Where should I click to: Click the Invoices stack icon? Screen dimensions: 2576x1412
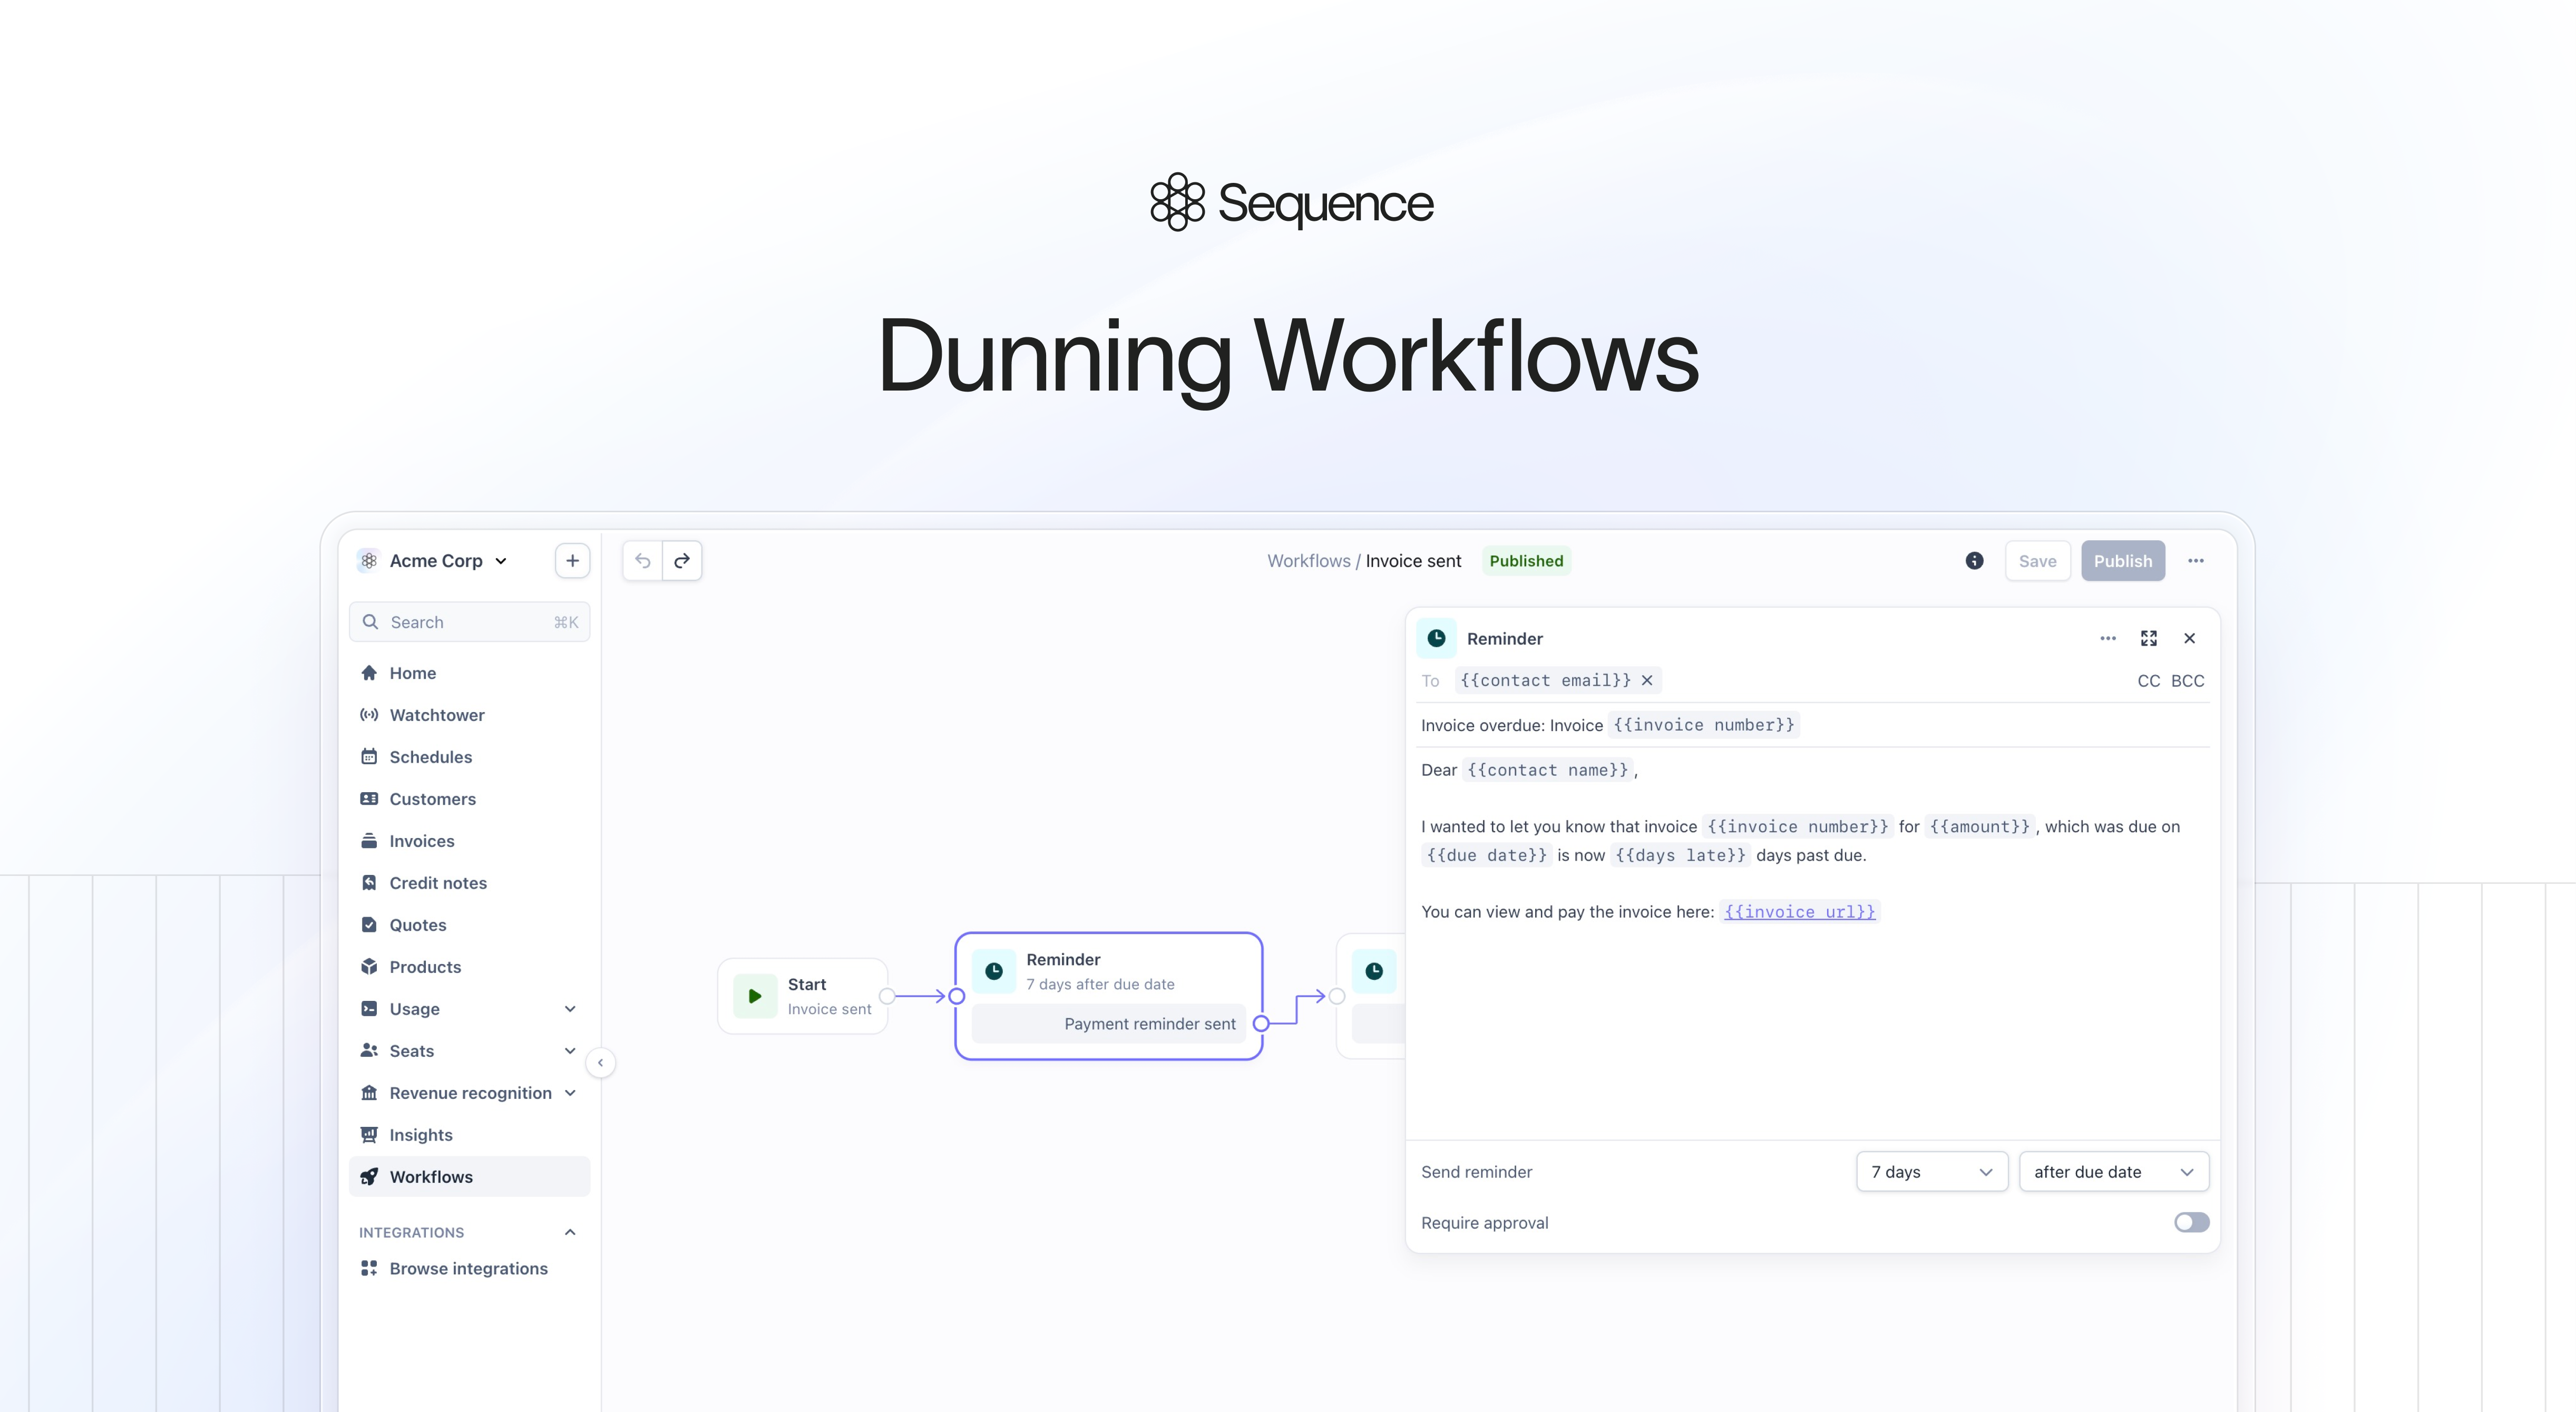(x=369, y=841)
